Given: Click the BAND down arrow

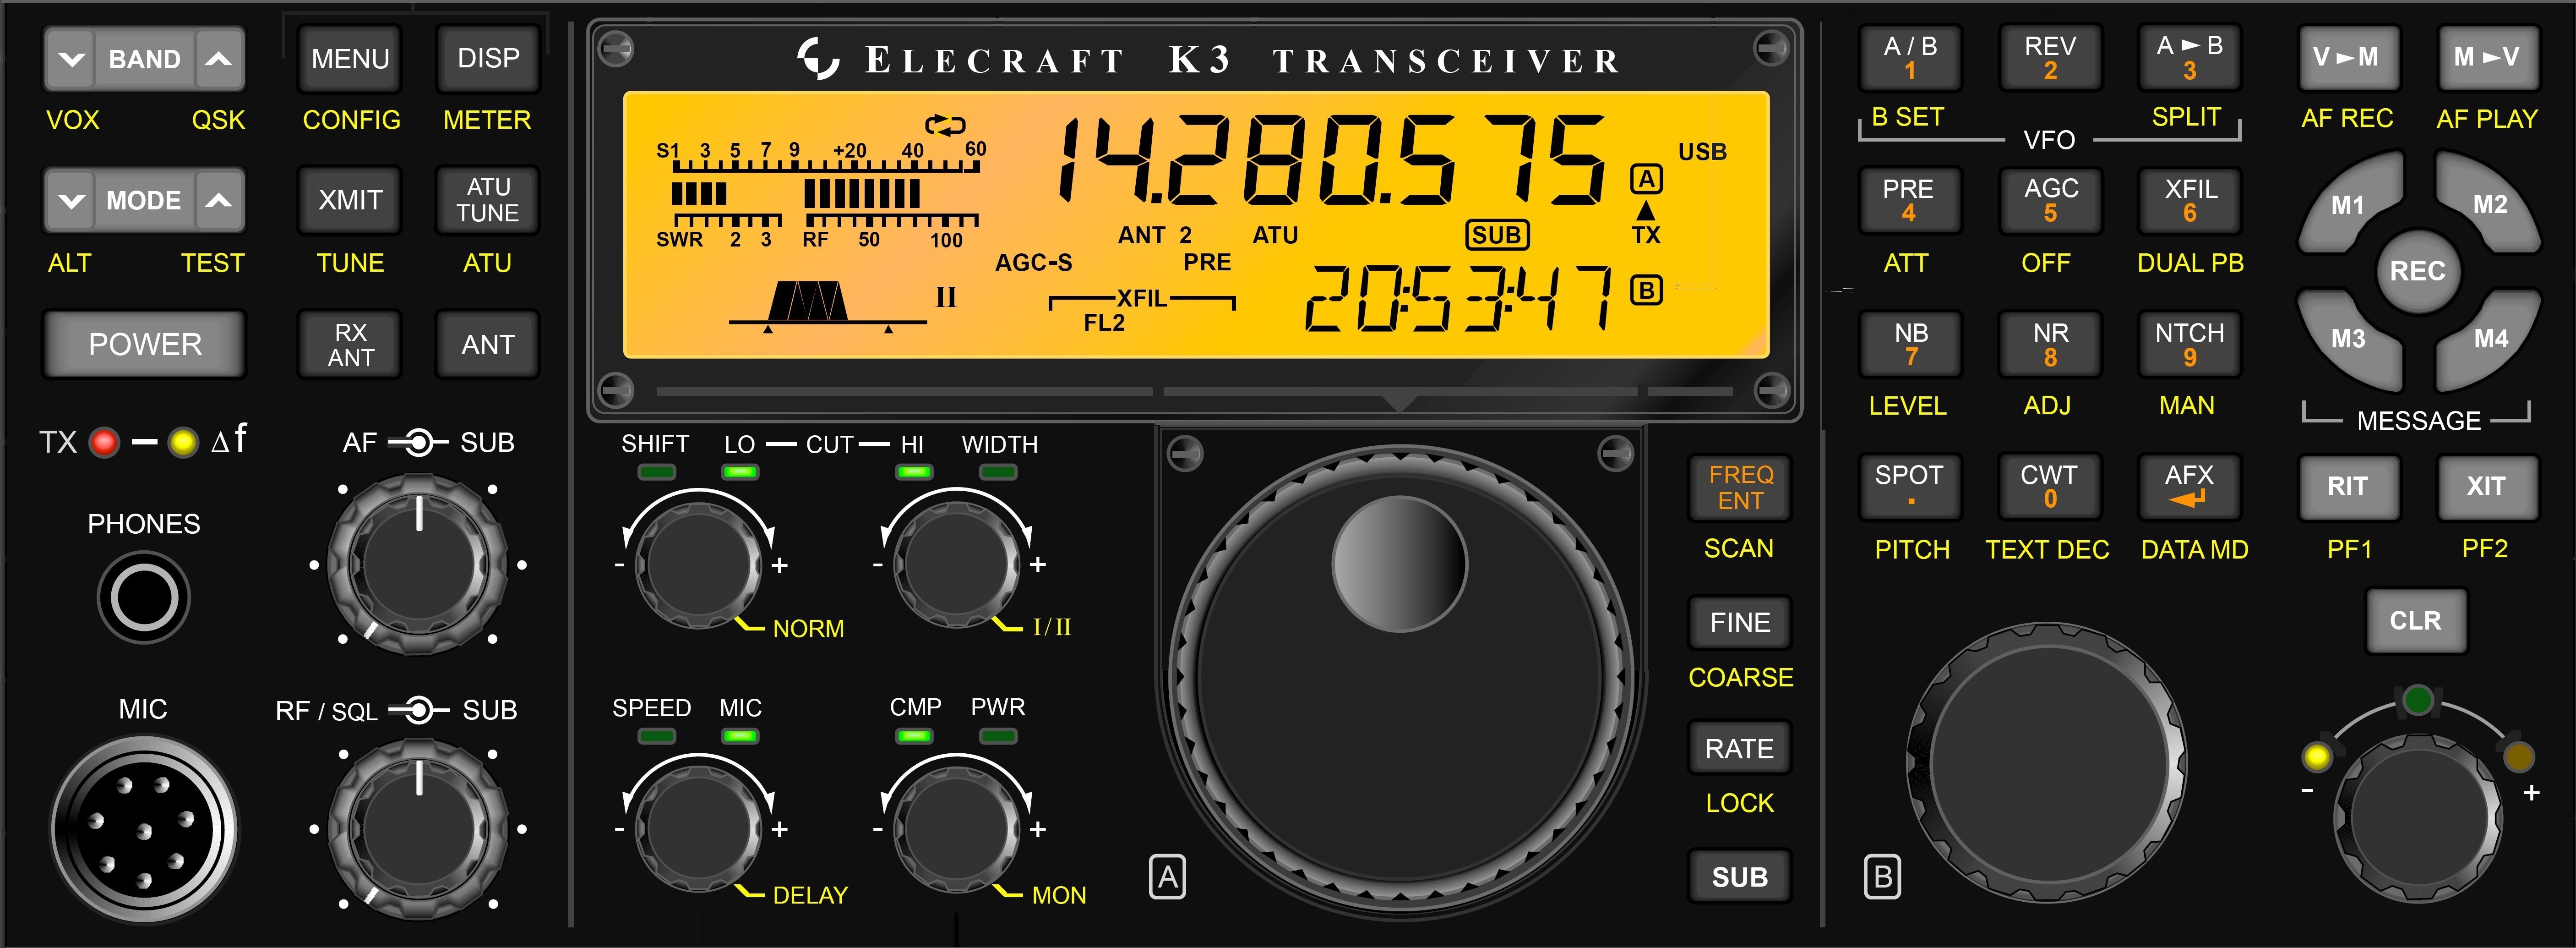Looking at the screenshot, I should tap(71, 59).
